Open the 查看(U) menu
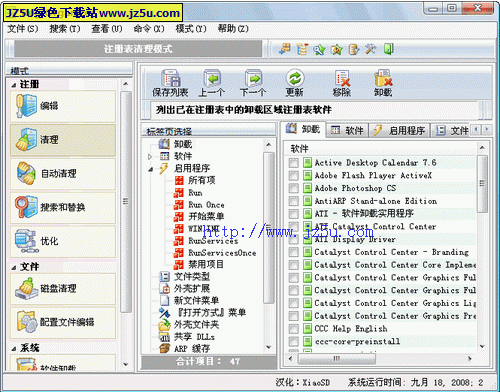Viewport: 500px width, 392px height. [107, 29]
